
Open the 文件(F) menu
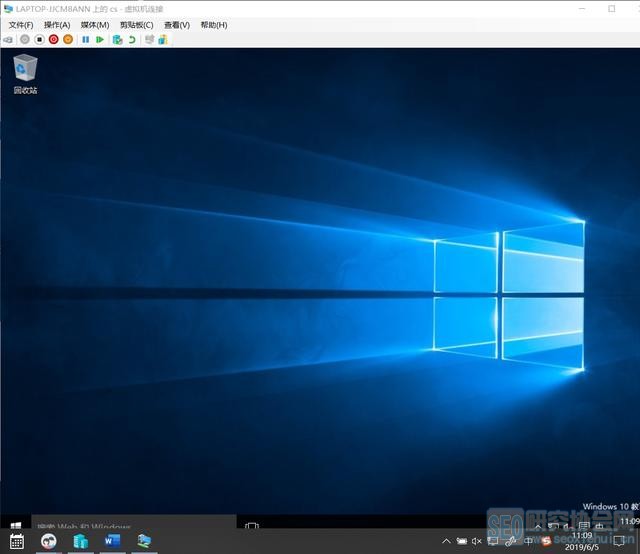click(21, 25)
